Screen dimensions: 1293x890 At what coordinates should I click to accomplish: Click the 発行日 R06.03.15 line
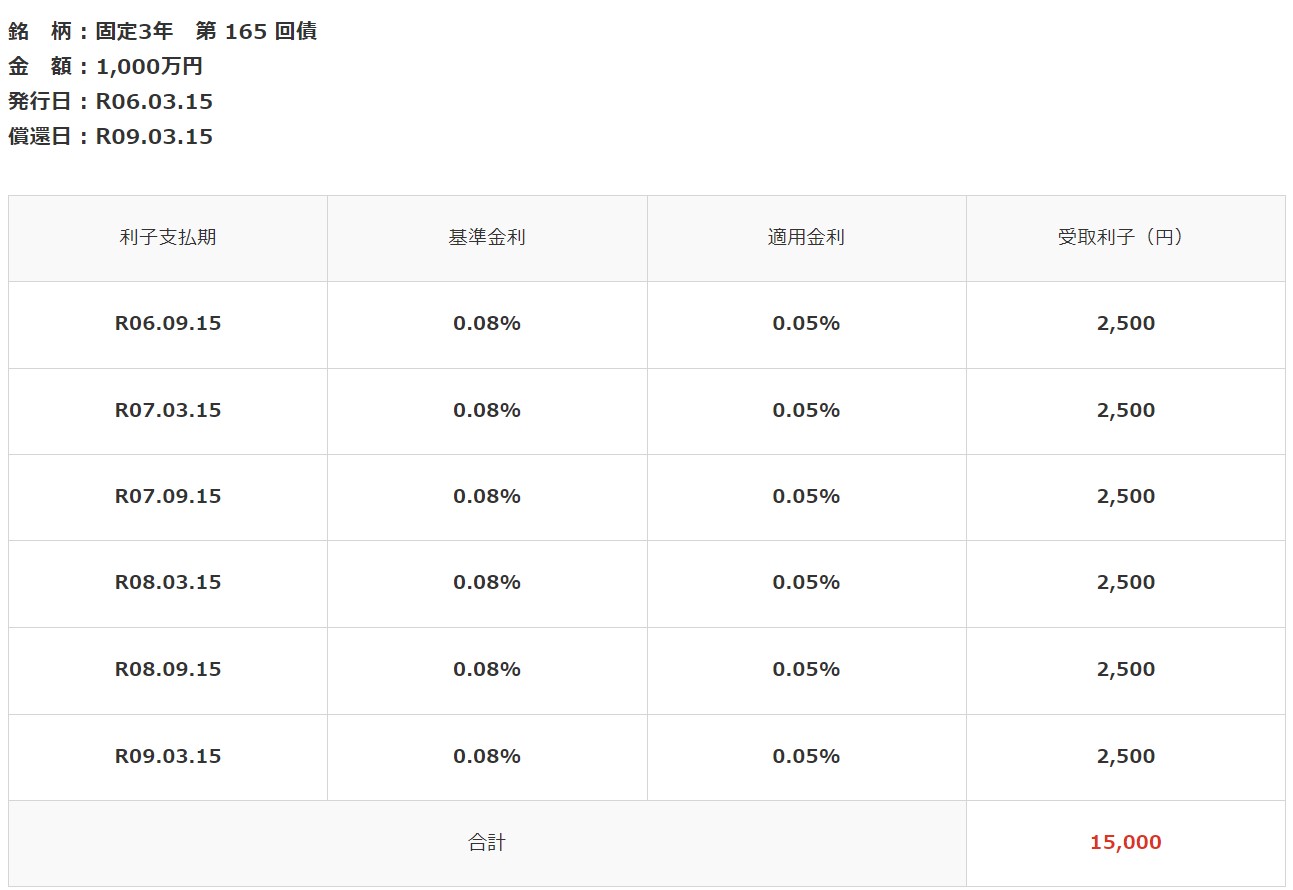coord(110,101)
